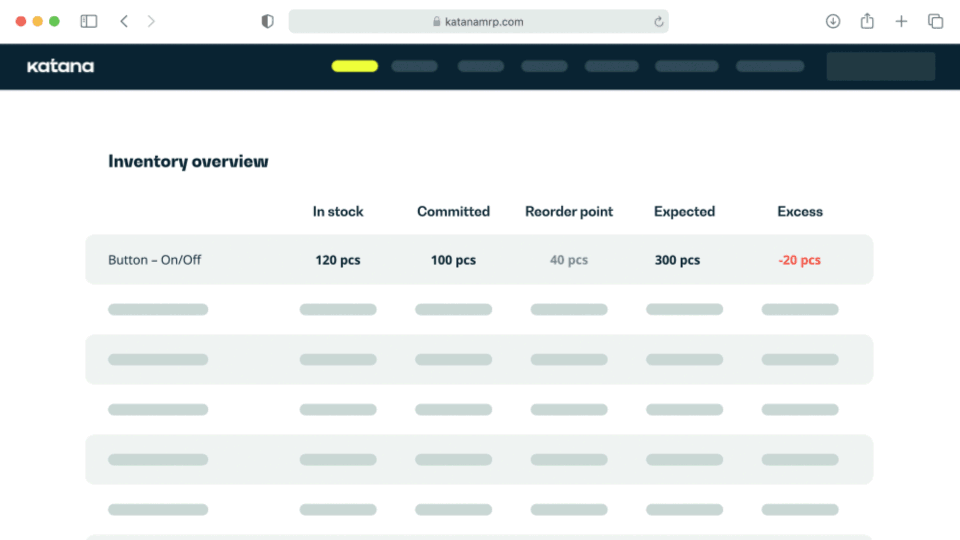Image resolution: width=960 pixels, height=540 pixels.
Task: Click the 40 pcs reorder point value
Action: pos(569,260)
